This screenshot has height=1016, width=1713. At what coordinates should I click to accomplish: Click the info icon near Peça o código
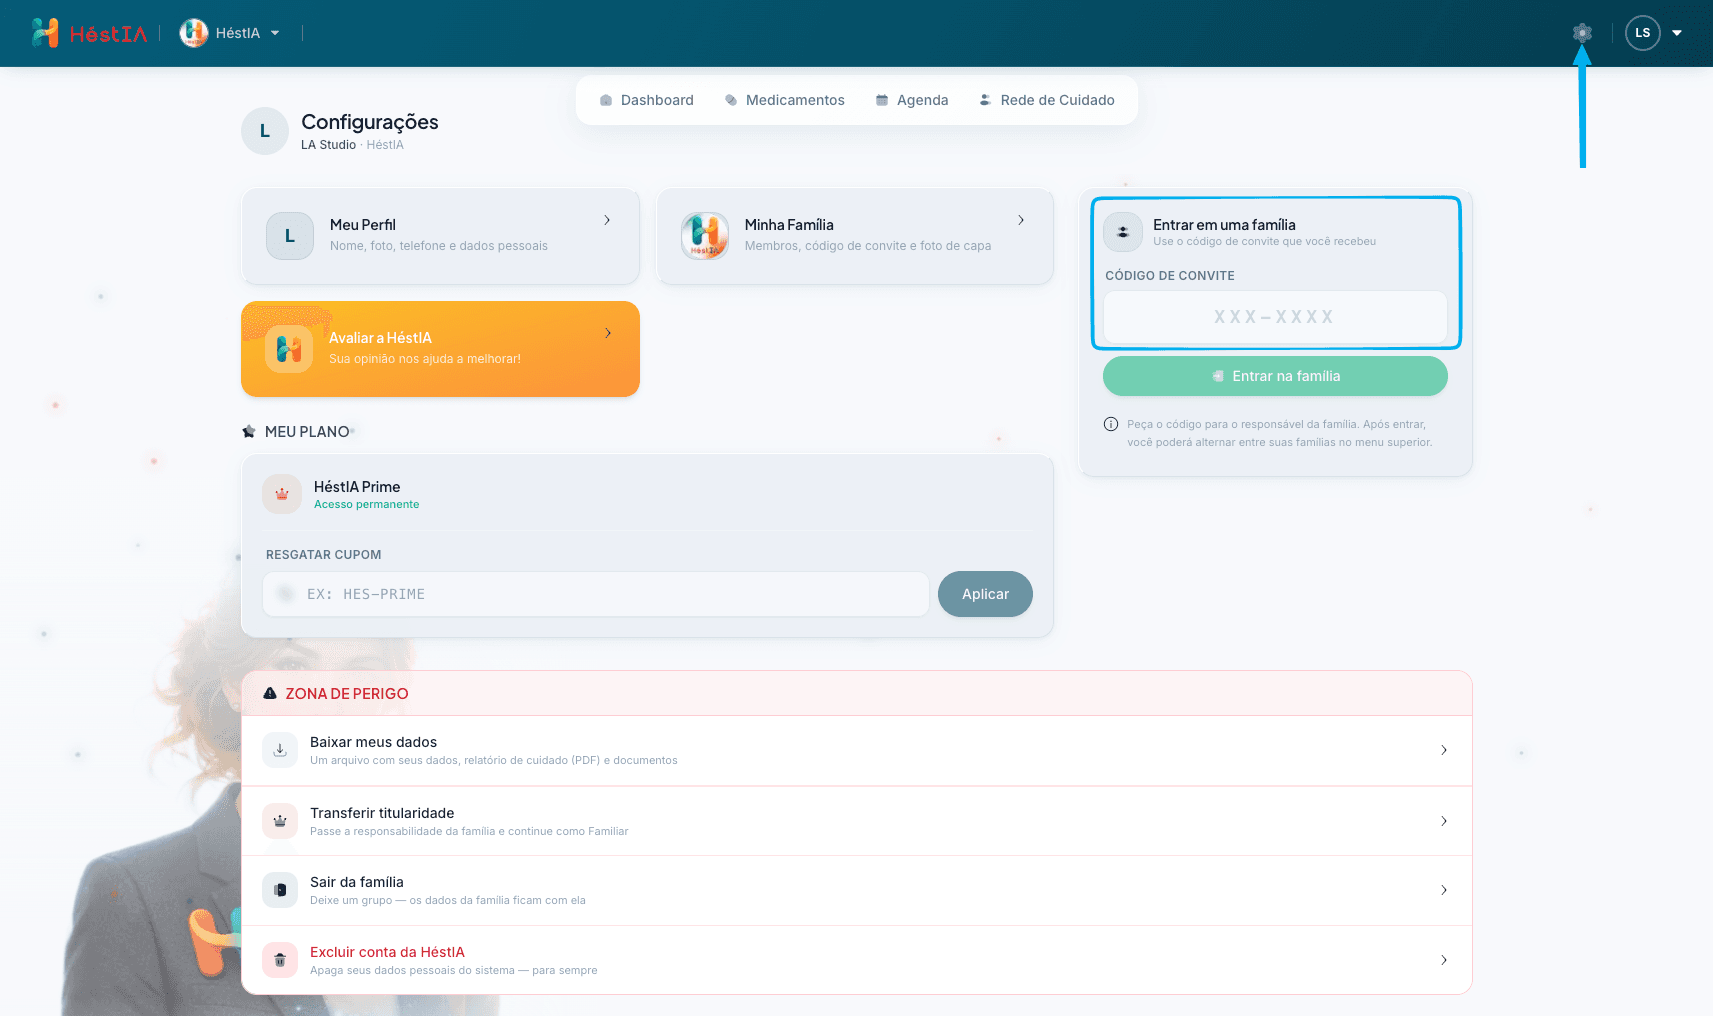coord(1111,424)
